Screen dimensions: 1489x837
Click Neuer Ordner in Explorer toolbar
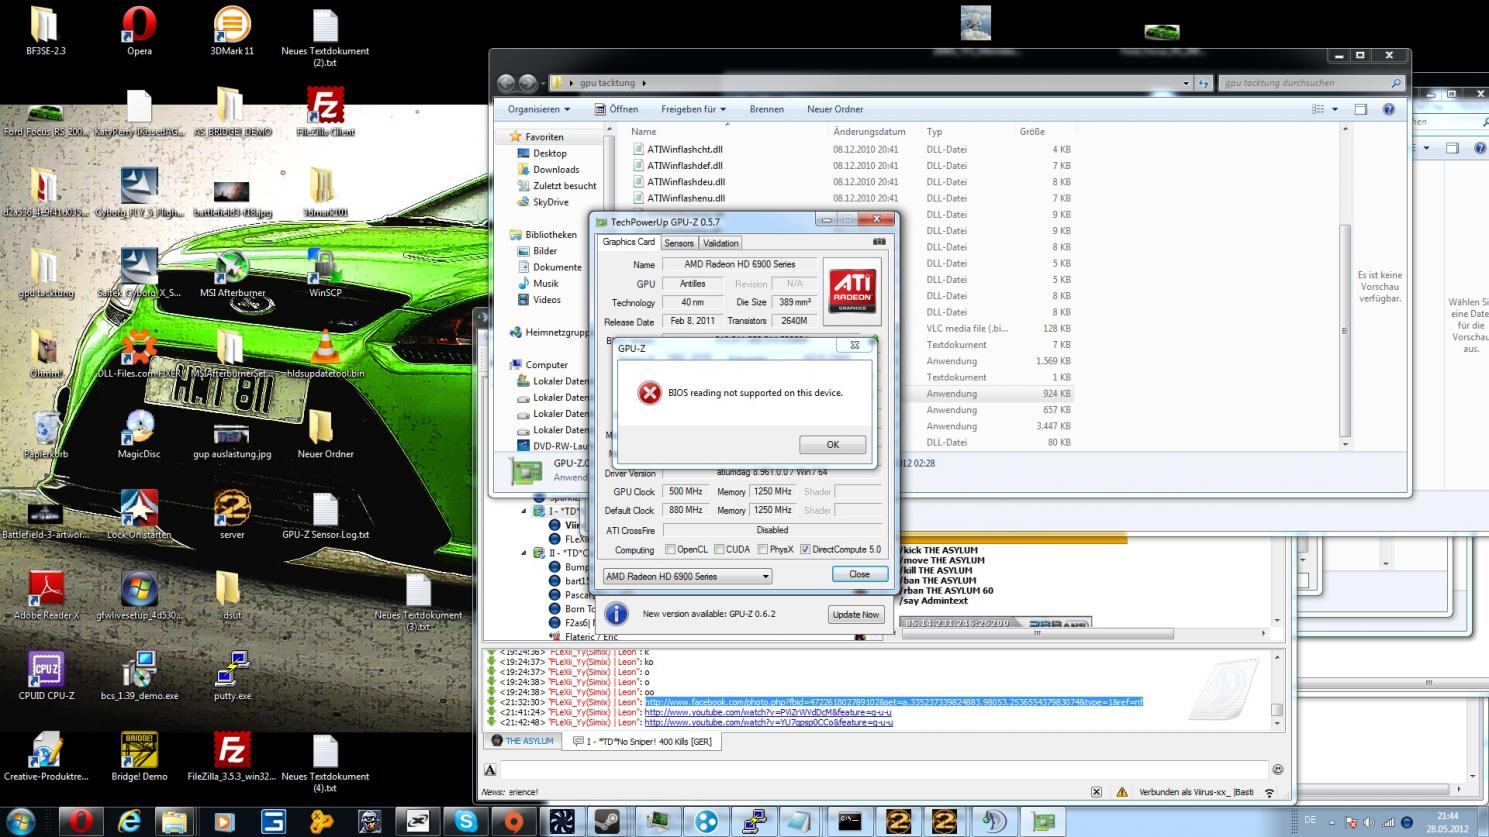tap(835, 109)
